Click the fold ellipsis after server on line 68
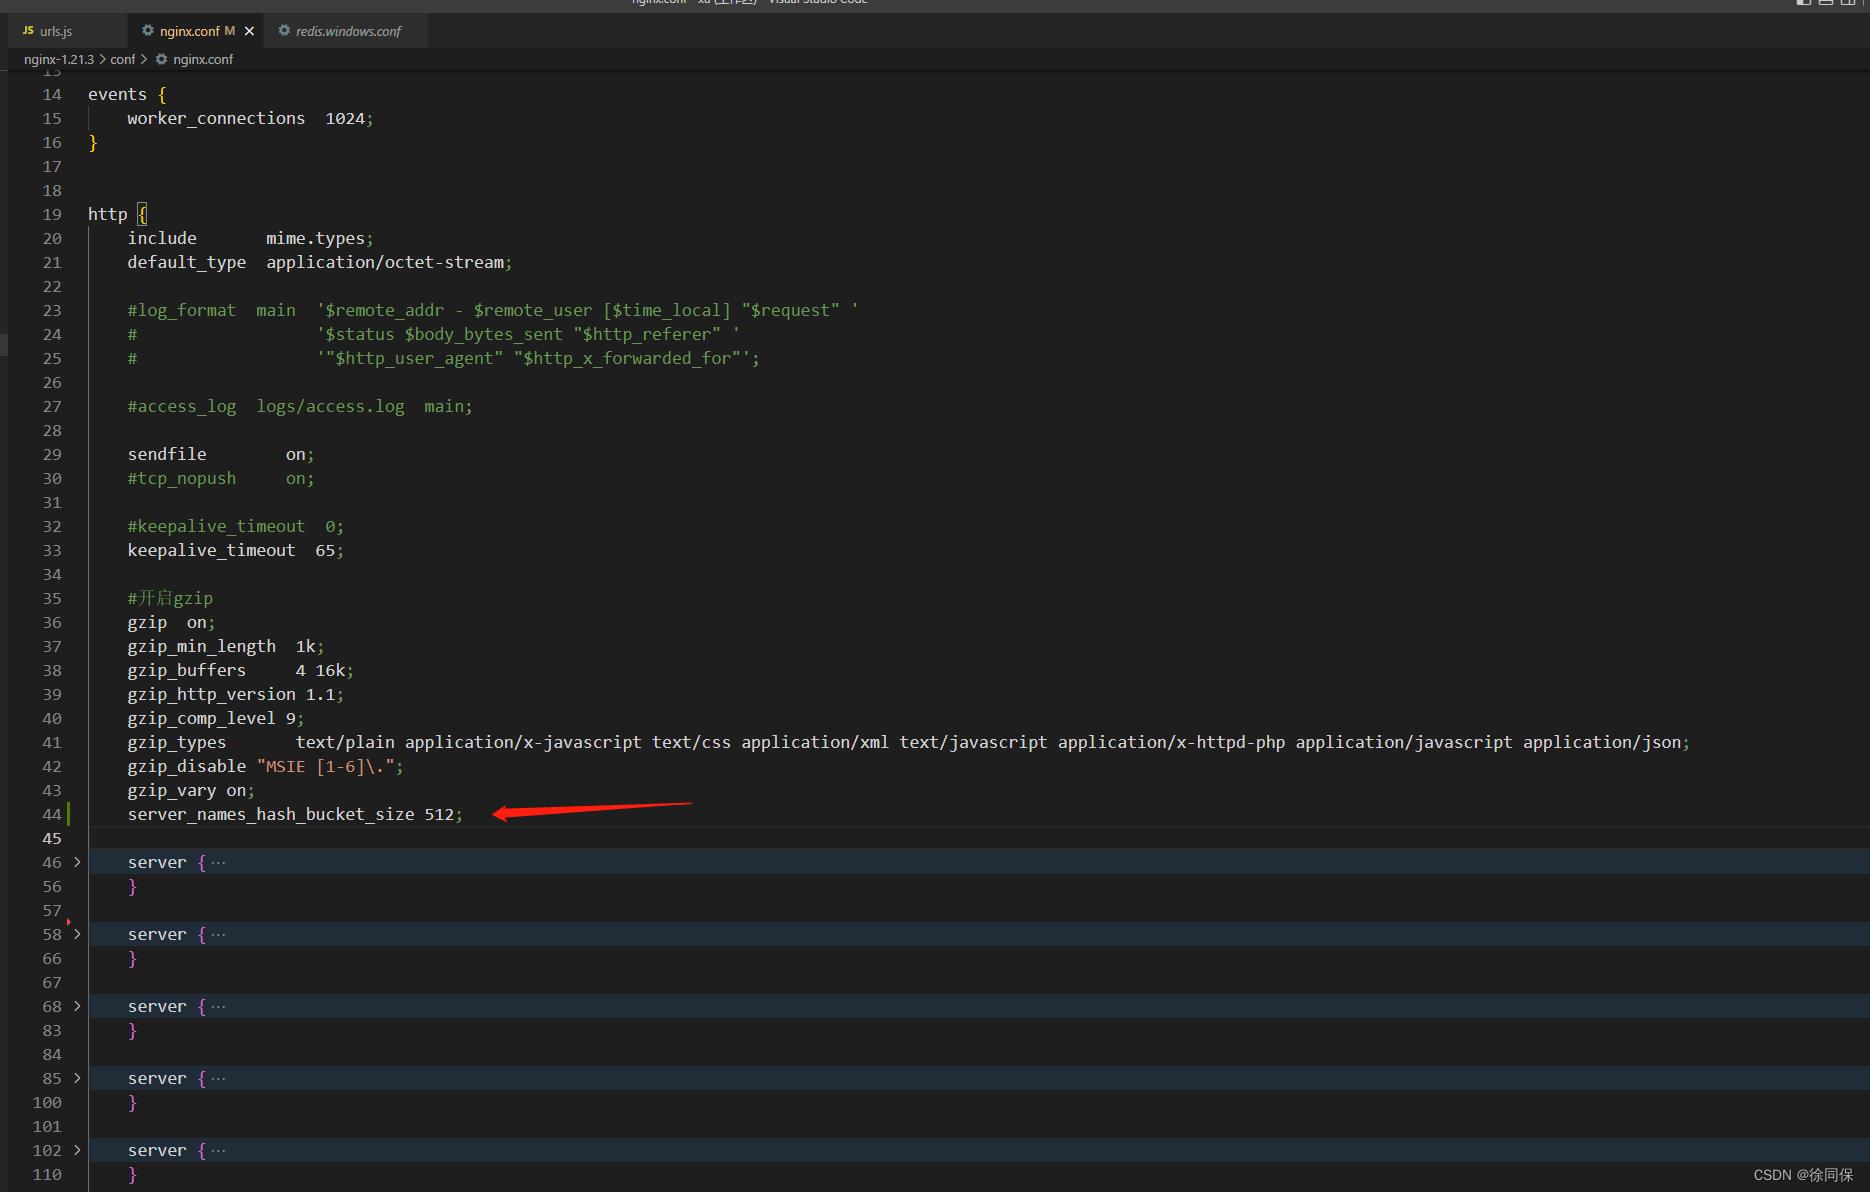Screen dimensions: 1870x1192 [218, 1006]
